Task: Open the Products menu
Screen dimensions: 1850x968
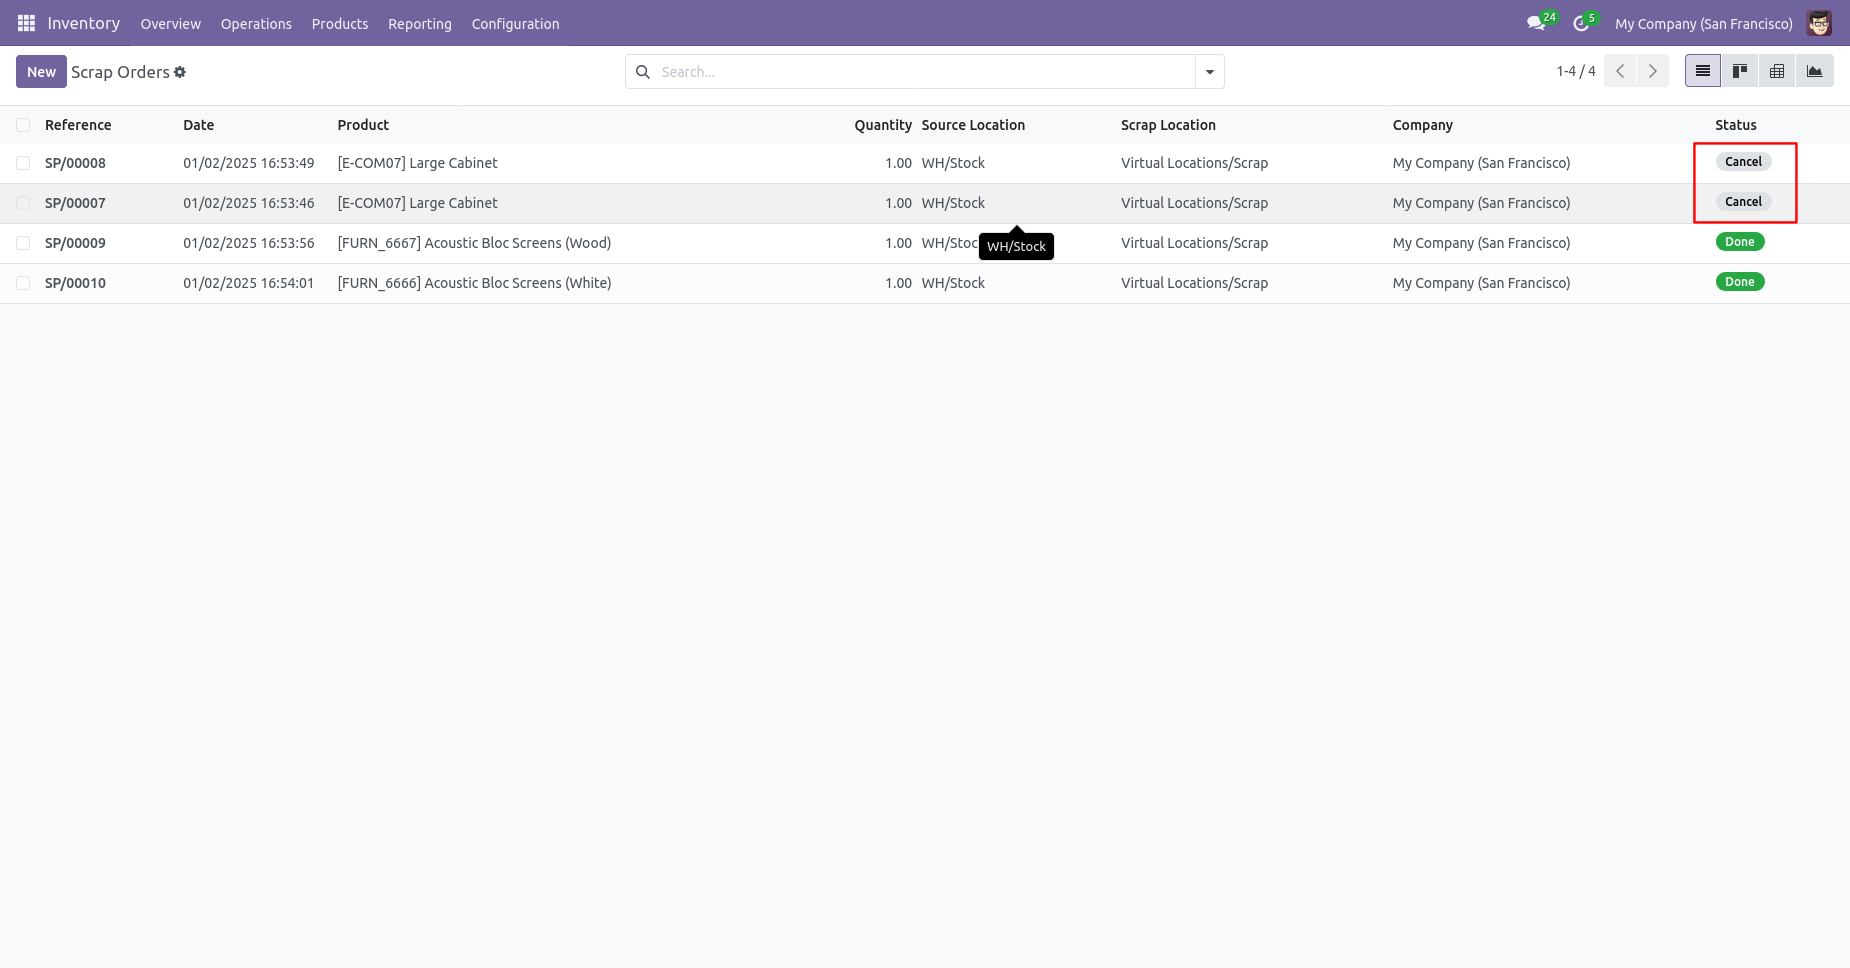Action: [340, 24]
